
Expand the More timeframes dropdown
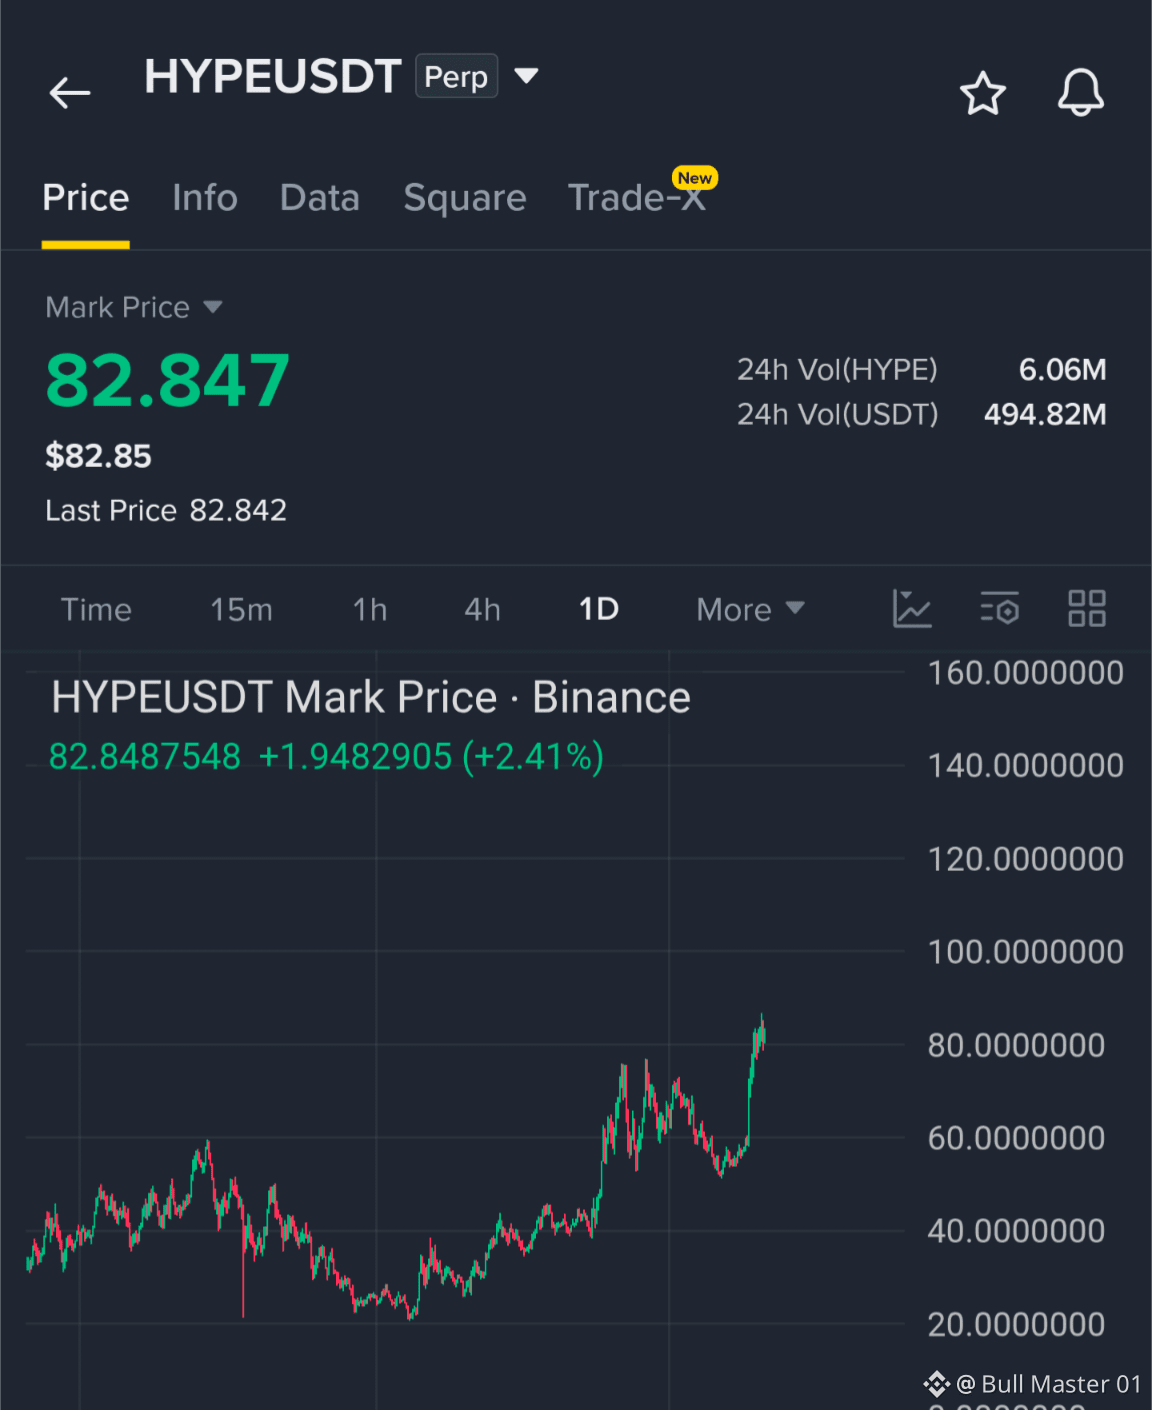tap(750, 609)
